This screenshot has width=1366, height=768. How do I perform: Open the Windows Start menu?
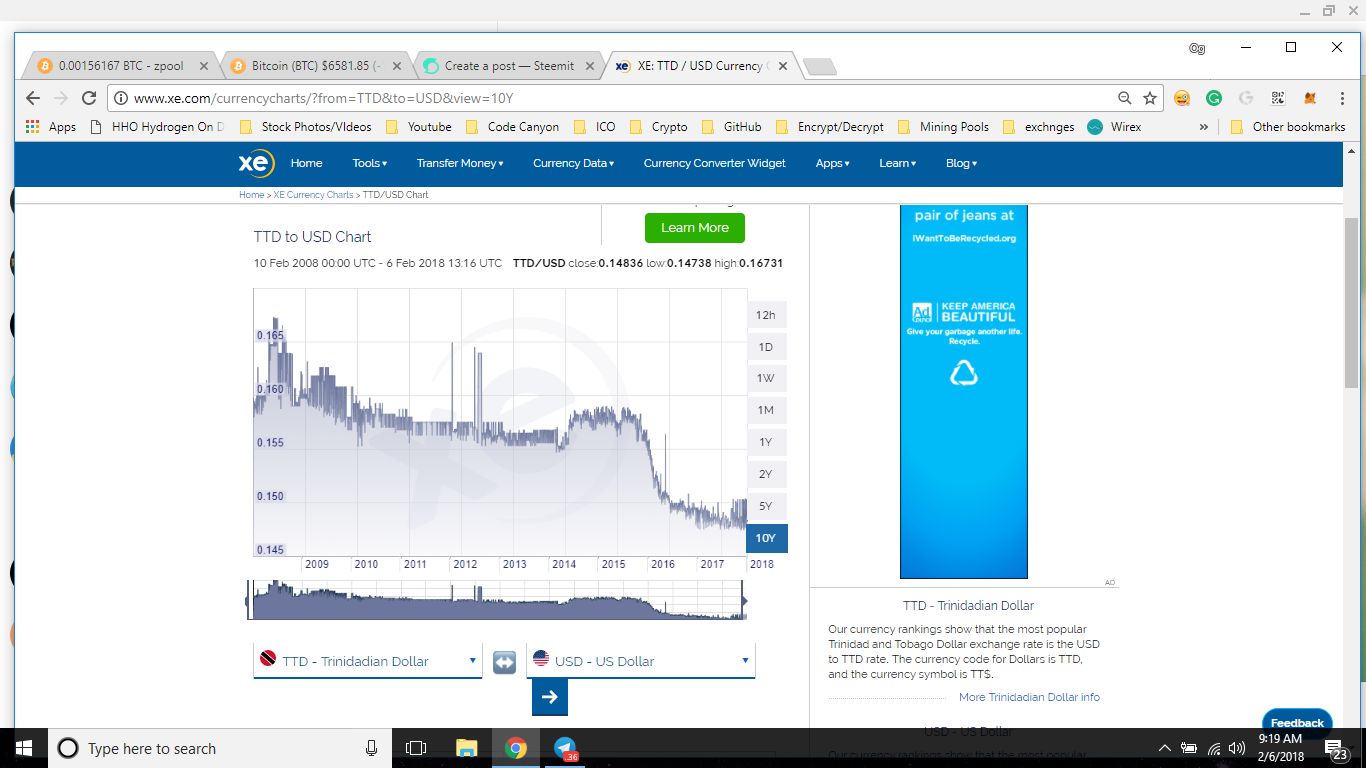click(24, 748)
